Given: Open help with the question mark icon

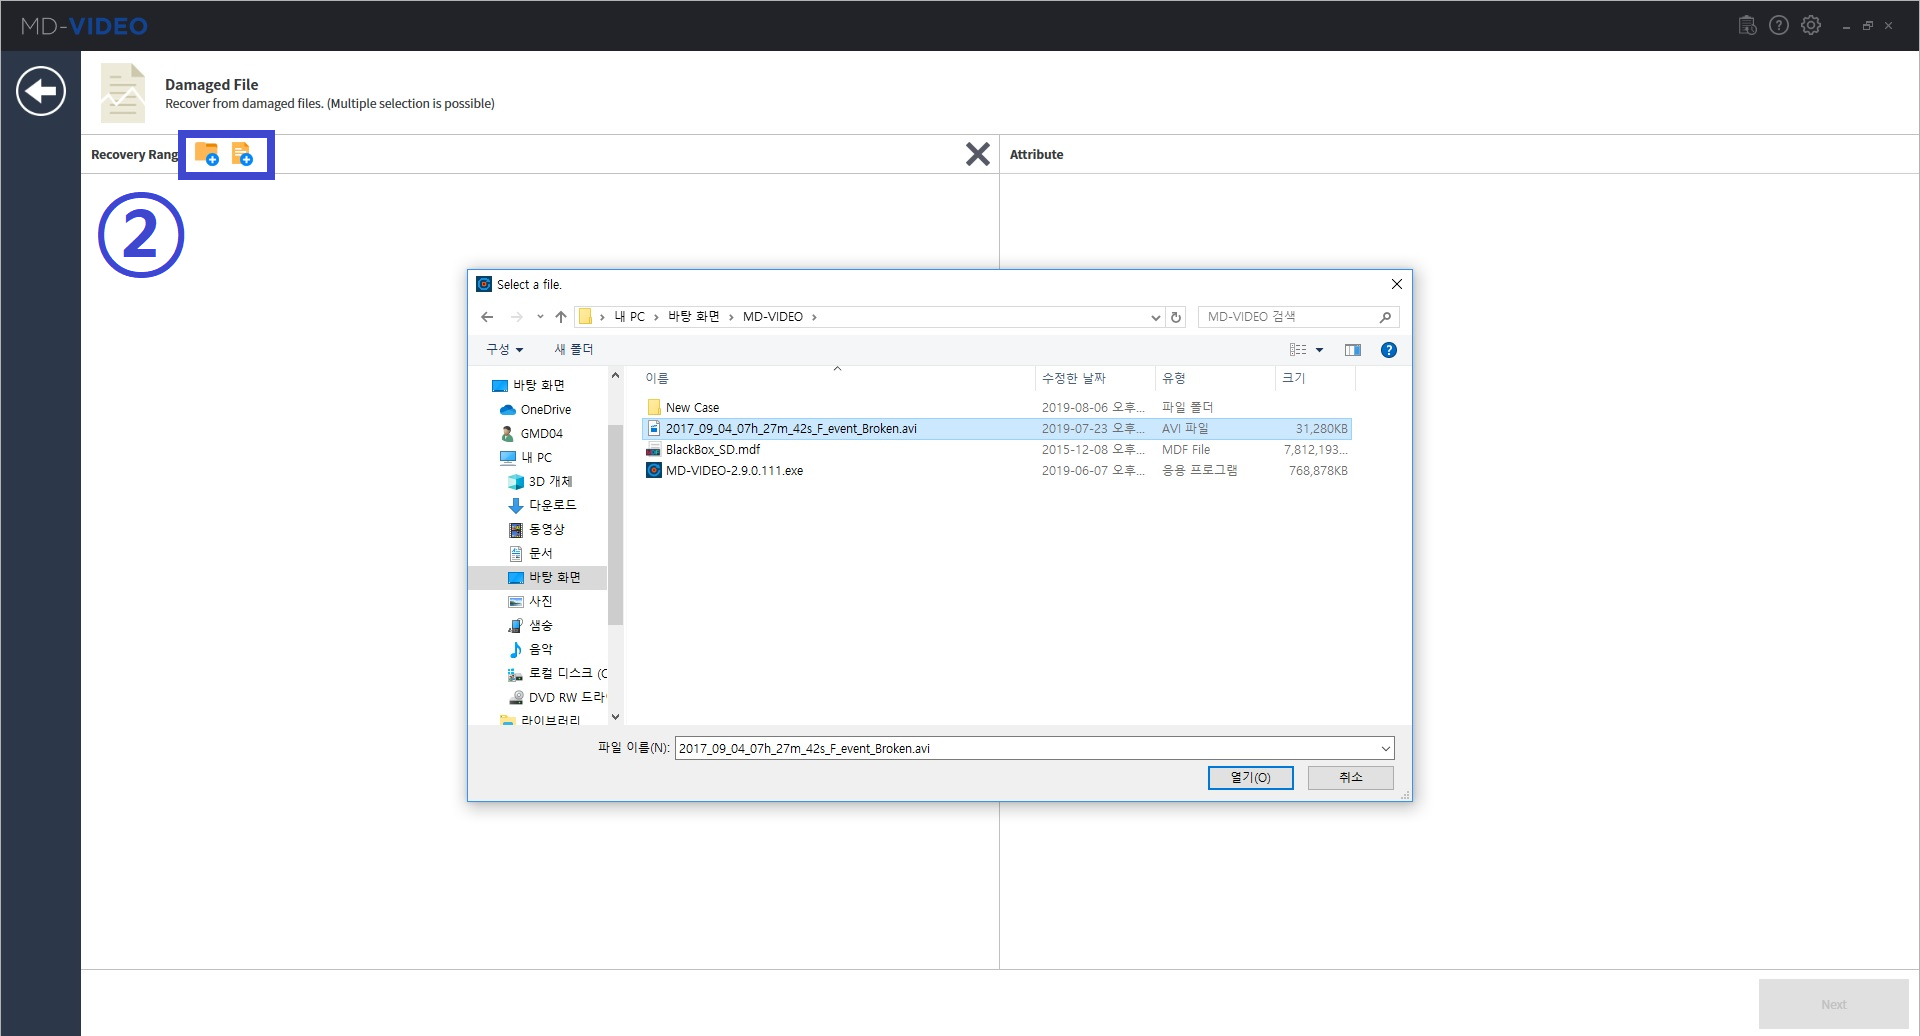Looking at the screenshot, I should click(1780, 25).
